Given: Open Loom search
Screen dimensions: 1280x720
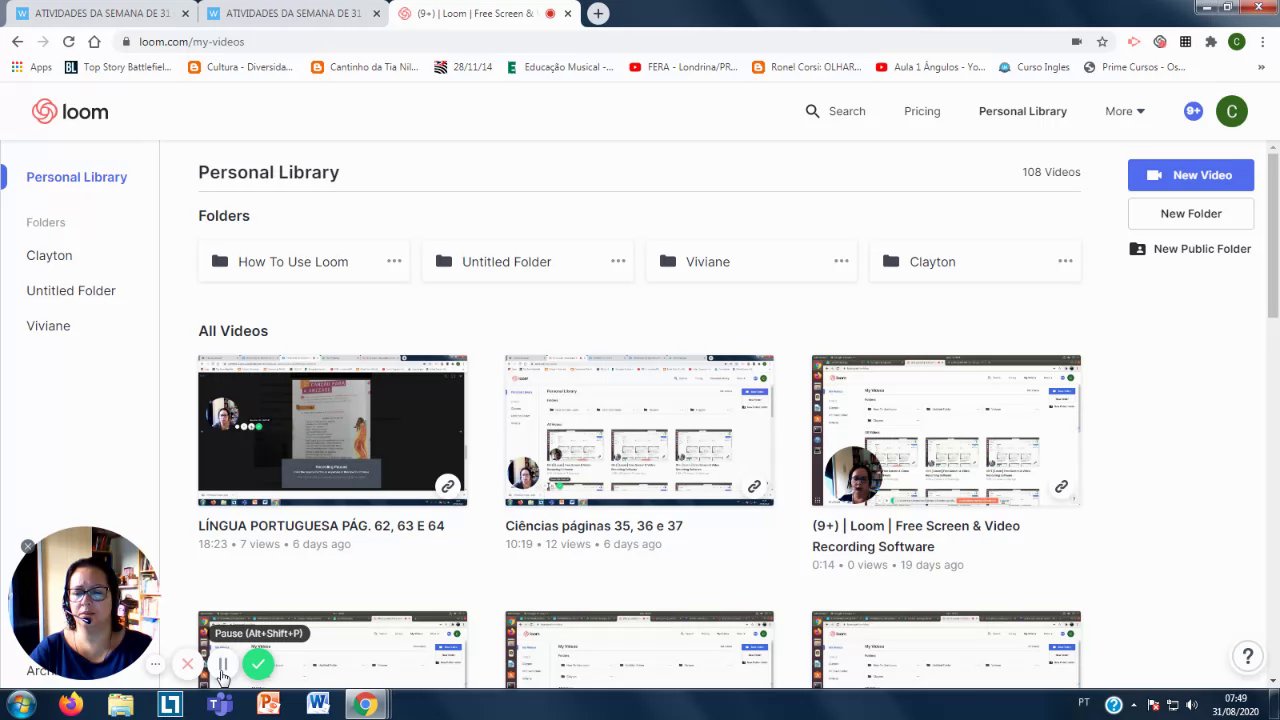Looking at the screenshot, I should coord(835,111).
